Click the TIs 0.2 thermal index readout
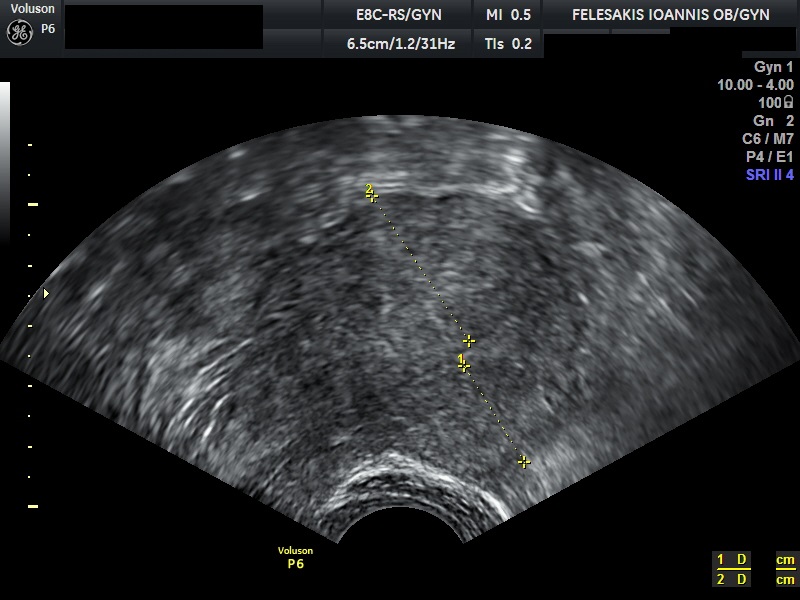The width and height of the screenshot is (800, 600). pyautogui.click(x=508, y=44)
